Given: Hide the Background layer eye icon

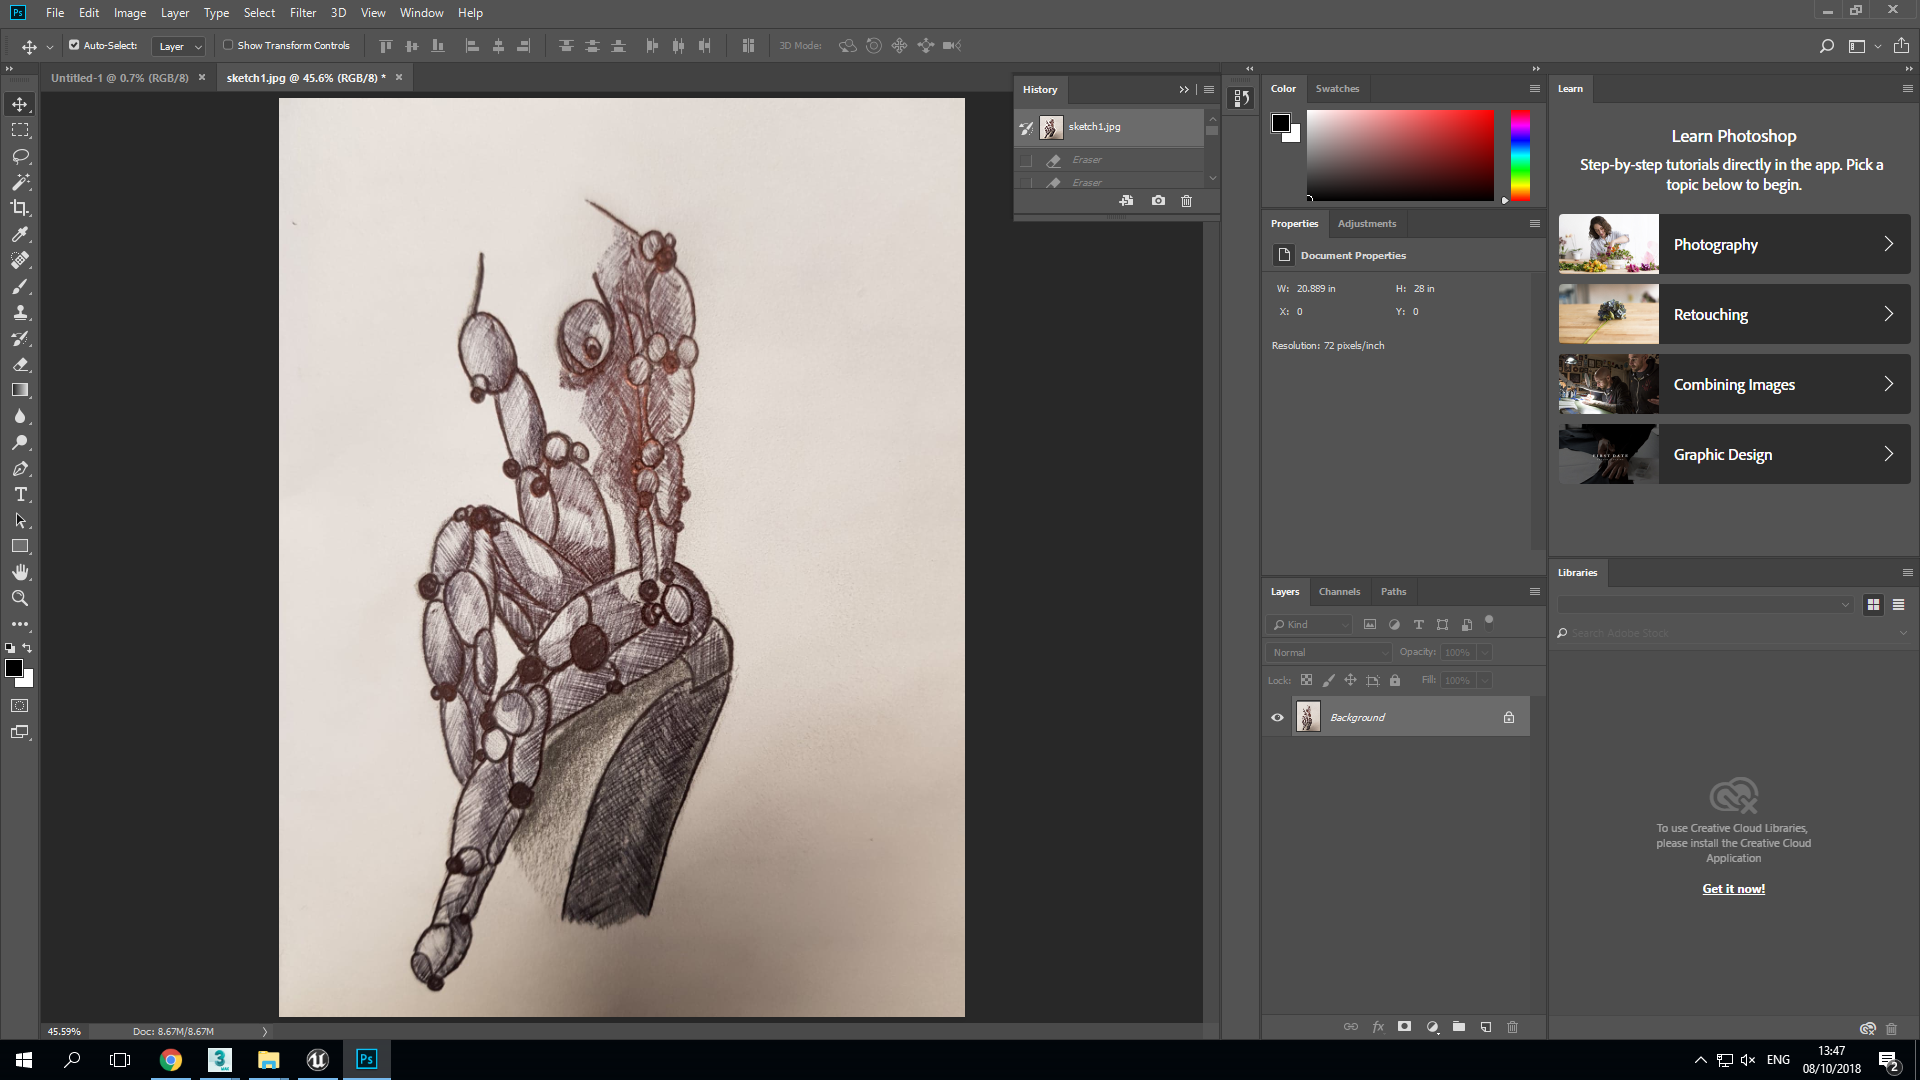Looking at the screenshot, I should [x=1277, y=717].
